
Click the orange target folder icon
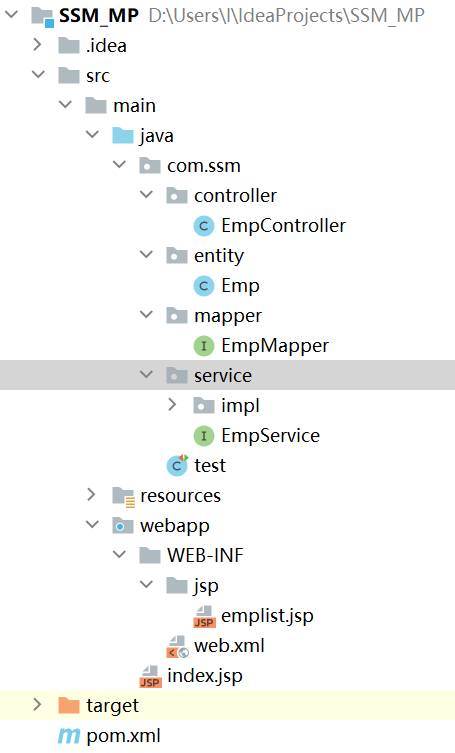tap(69, 706)
